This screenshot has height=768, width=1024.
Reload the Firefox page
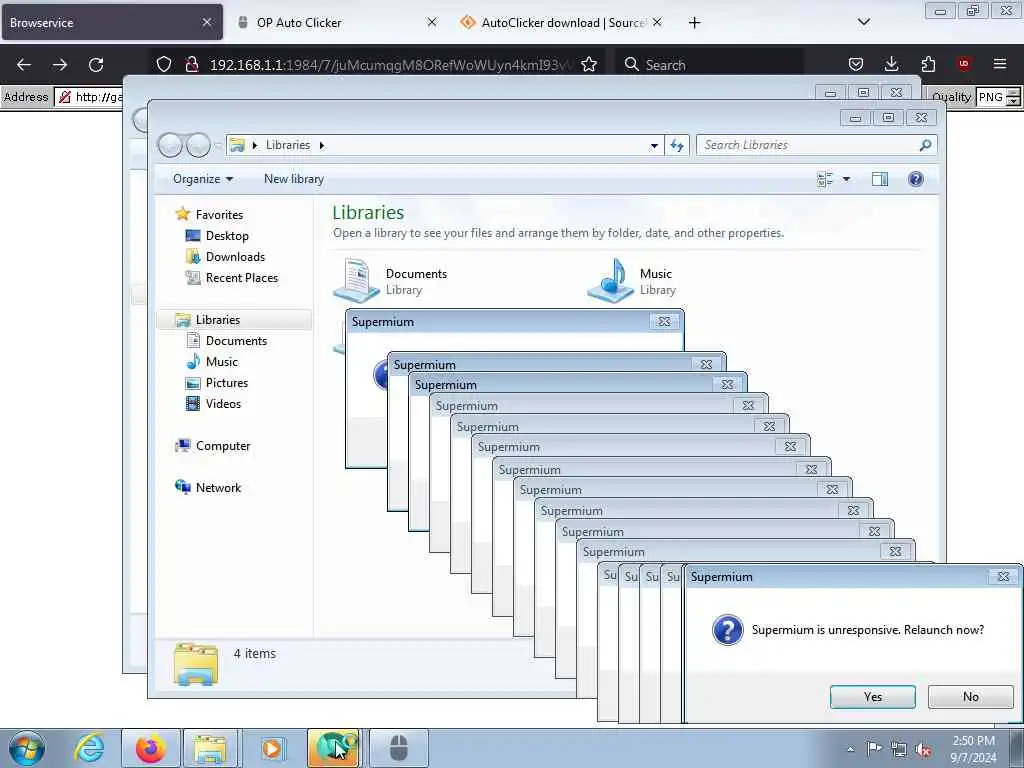pos(96,64)
